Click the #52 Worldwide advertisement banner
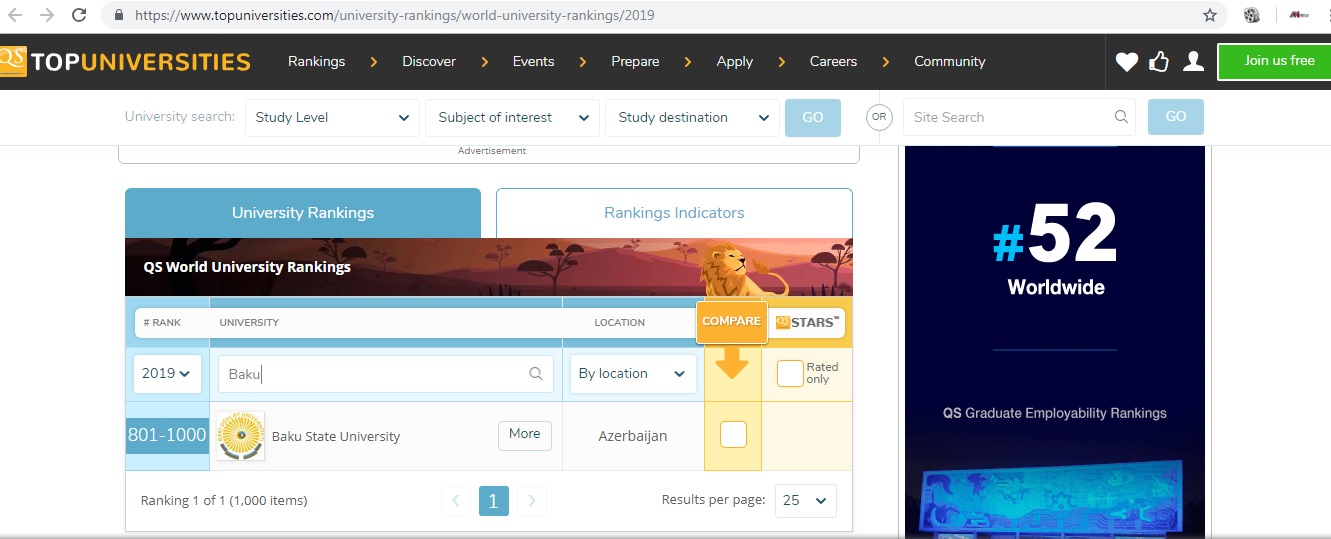Viewport: 1331px width, 539px height. (x=1056, y=342)
